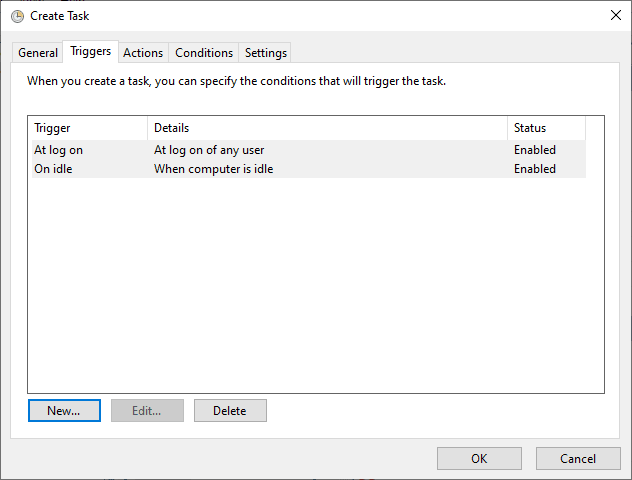
Task: Click the Create Task clock icon in title bar
Action: pyautogui.click(x=17, y=16)
